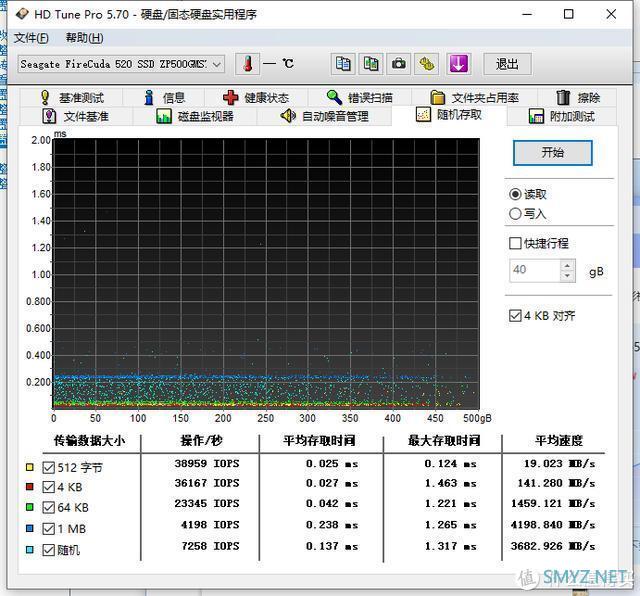
Task: Select the 写入 write radio button
Action: click(x=516, y=213)
